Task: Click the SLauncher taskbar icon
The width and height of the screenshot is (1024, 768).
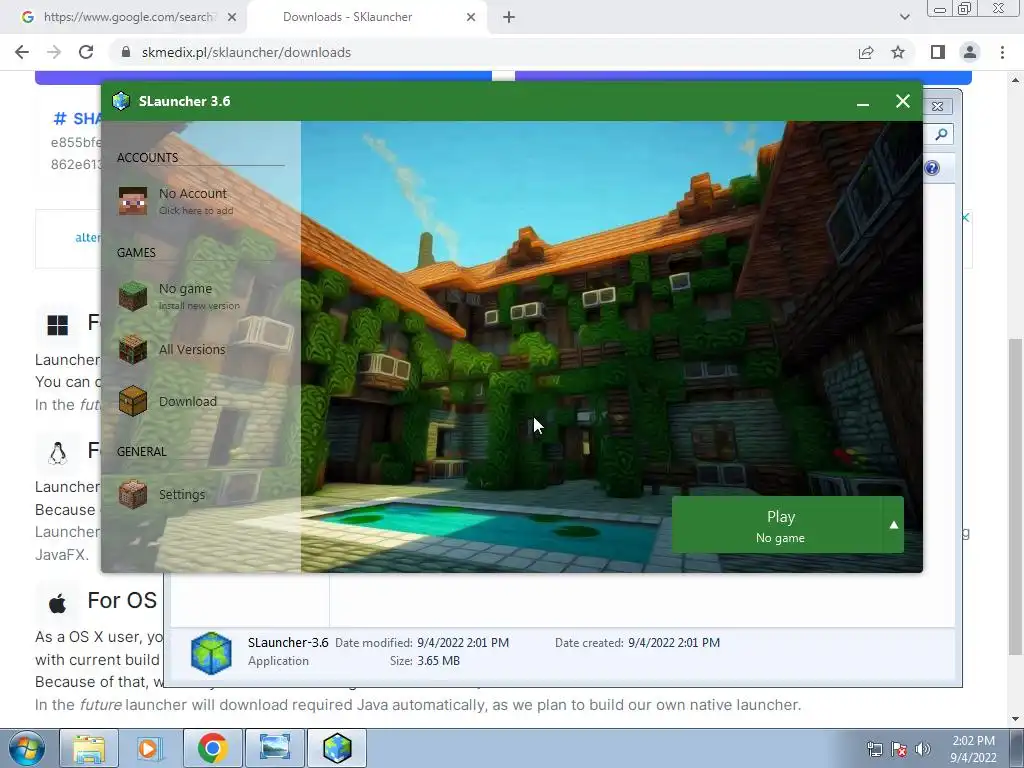Action: 337,748
